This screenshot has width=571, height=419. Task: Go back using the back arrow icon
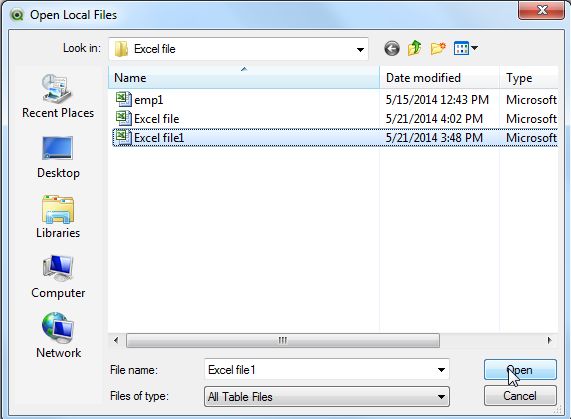click(392, 48)
